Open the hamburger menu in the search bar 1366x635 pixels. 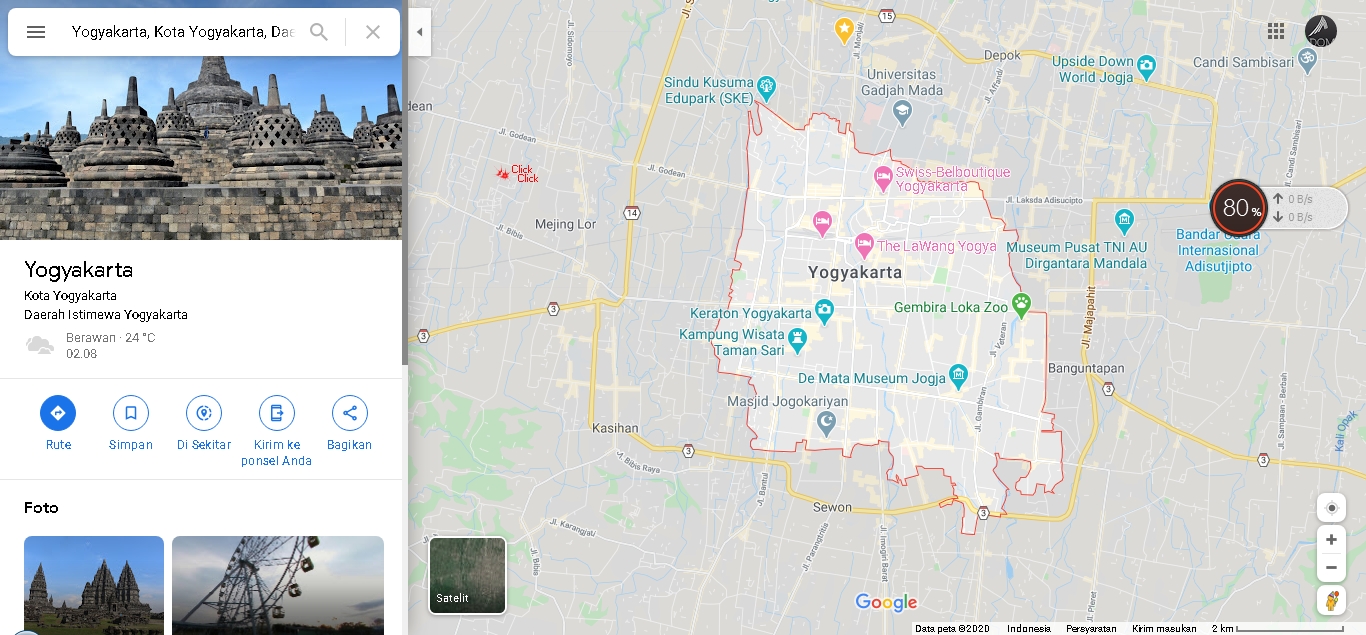[x=36, y=32]
